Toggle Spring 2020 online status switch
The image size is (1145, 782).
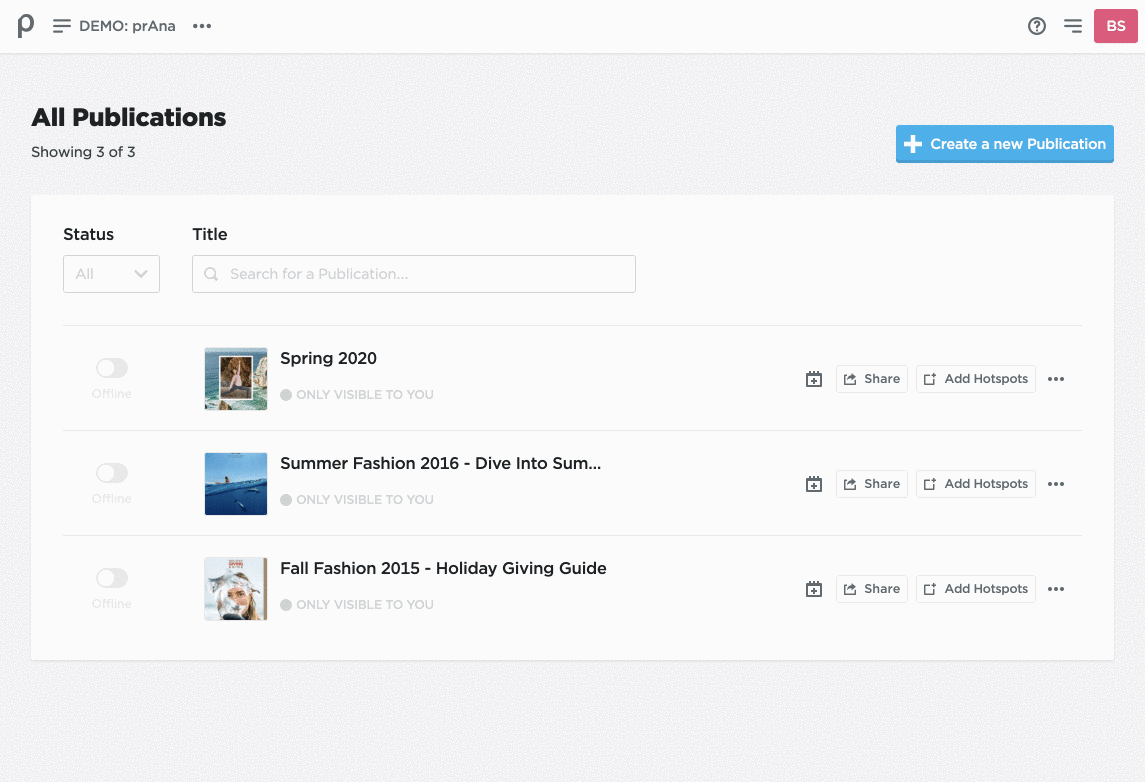(x=112, y=368)
